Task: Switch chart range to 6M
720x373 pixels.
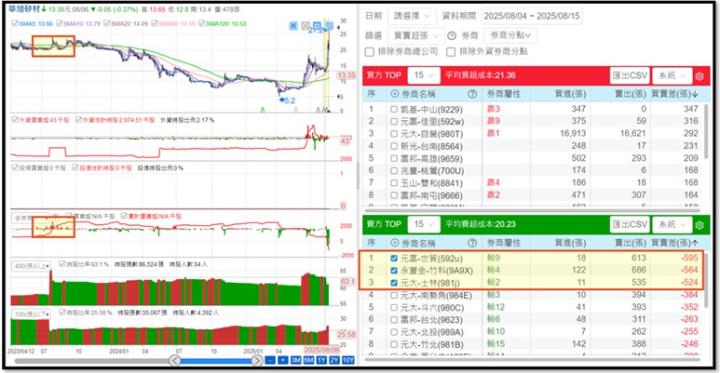Action: (x=309, y=361)
